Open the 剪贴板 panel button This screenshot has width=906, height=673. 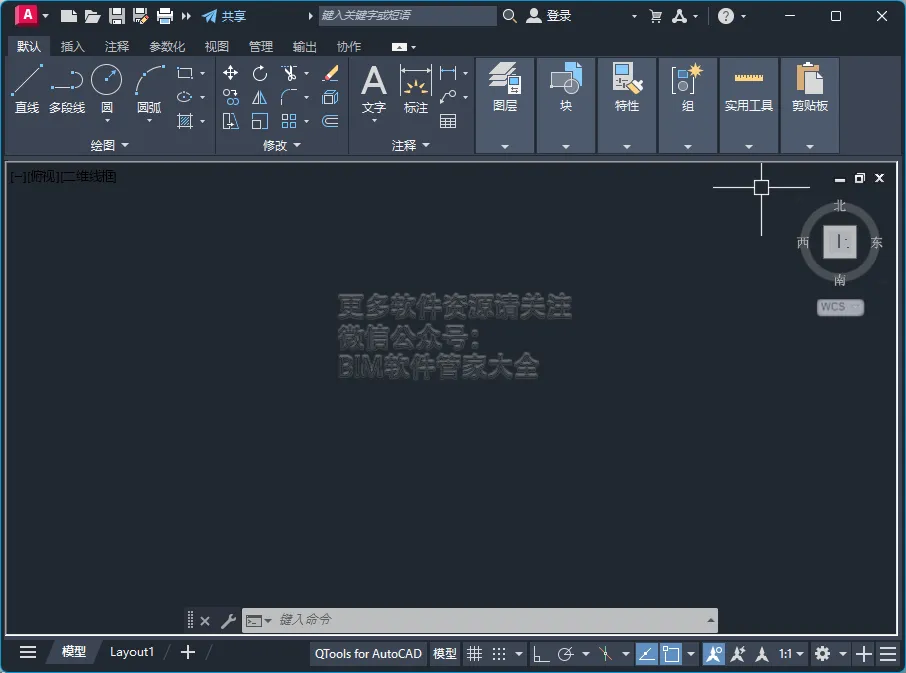[x=810, y=105]
